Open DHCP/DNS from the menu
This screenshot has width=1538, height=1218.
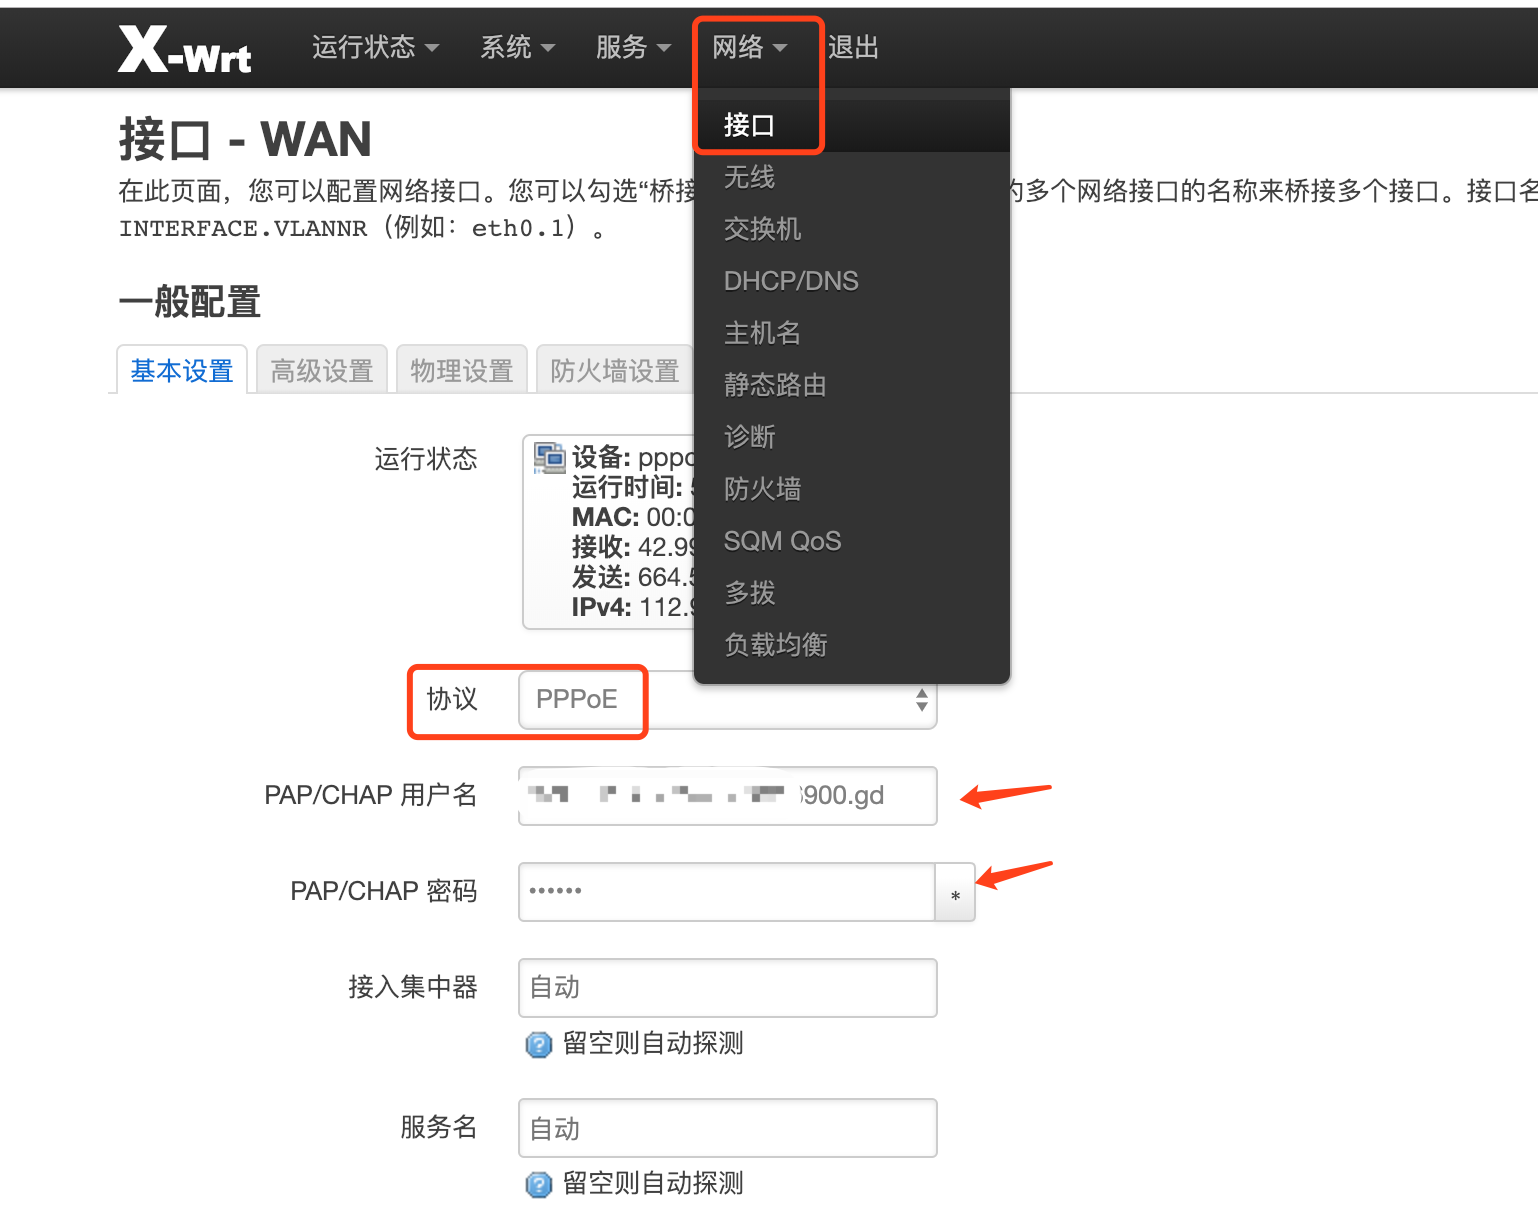pyautogui.click(x=790, y=281)
